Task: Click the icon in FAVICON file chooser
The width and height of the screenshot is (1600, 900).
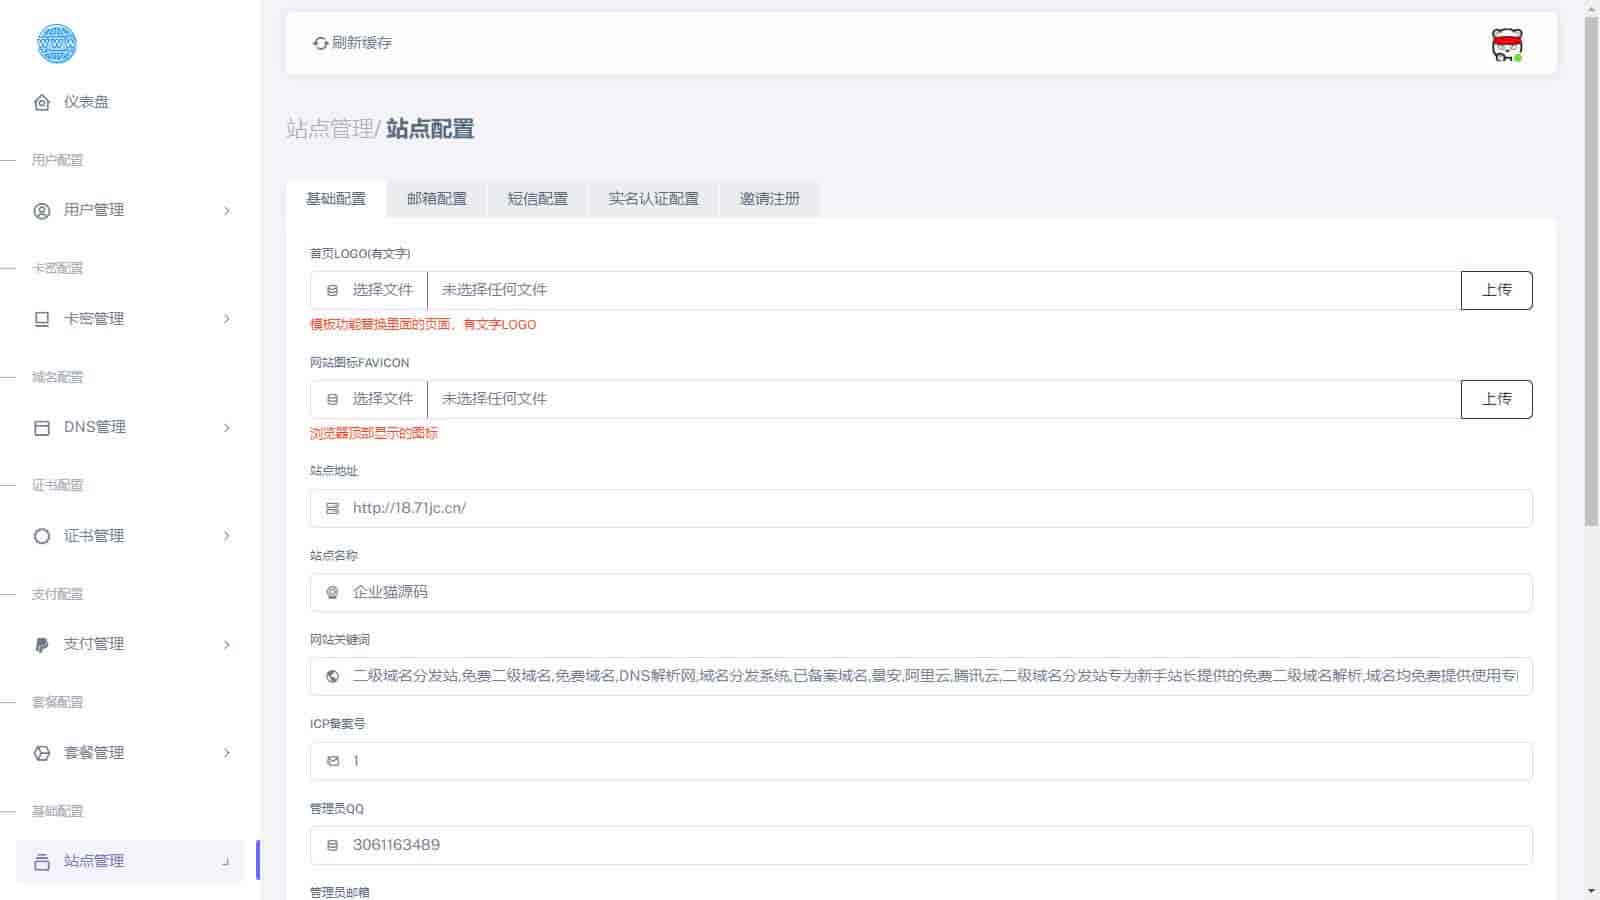Action: click(333, 399)
